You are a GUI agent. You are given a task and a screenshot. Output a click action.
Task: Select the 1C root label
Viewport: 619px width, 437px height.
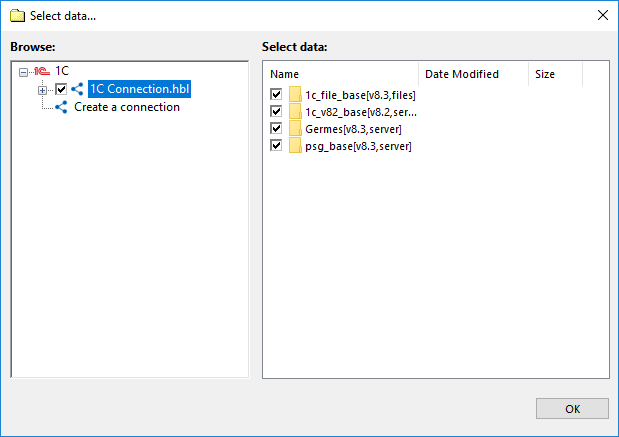62,71
